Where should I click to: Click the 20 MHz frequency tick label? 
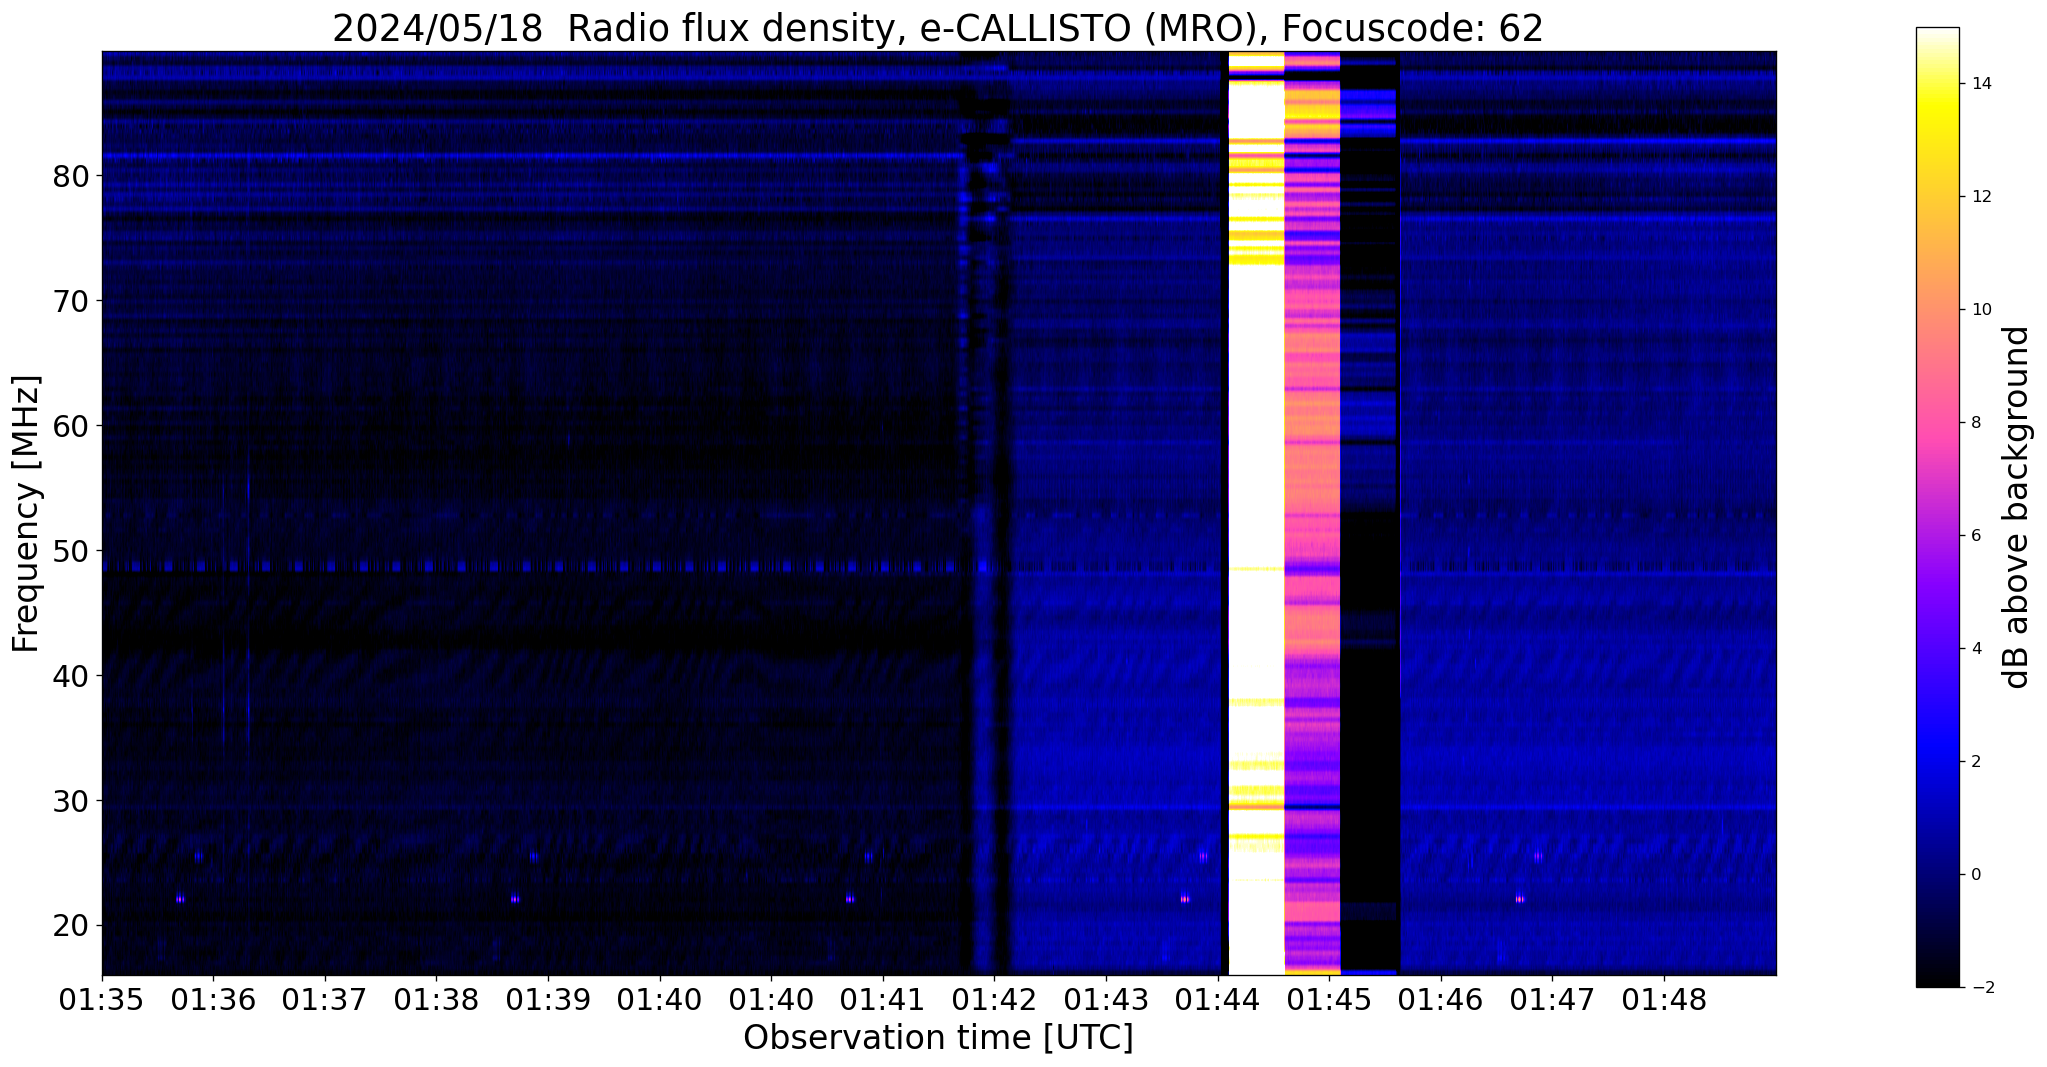point(71,927)
